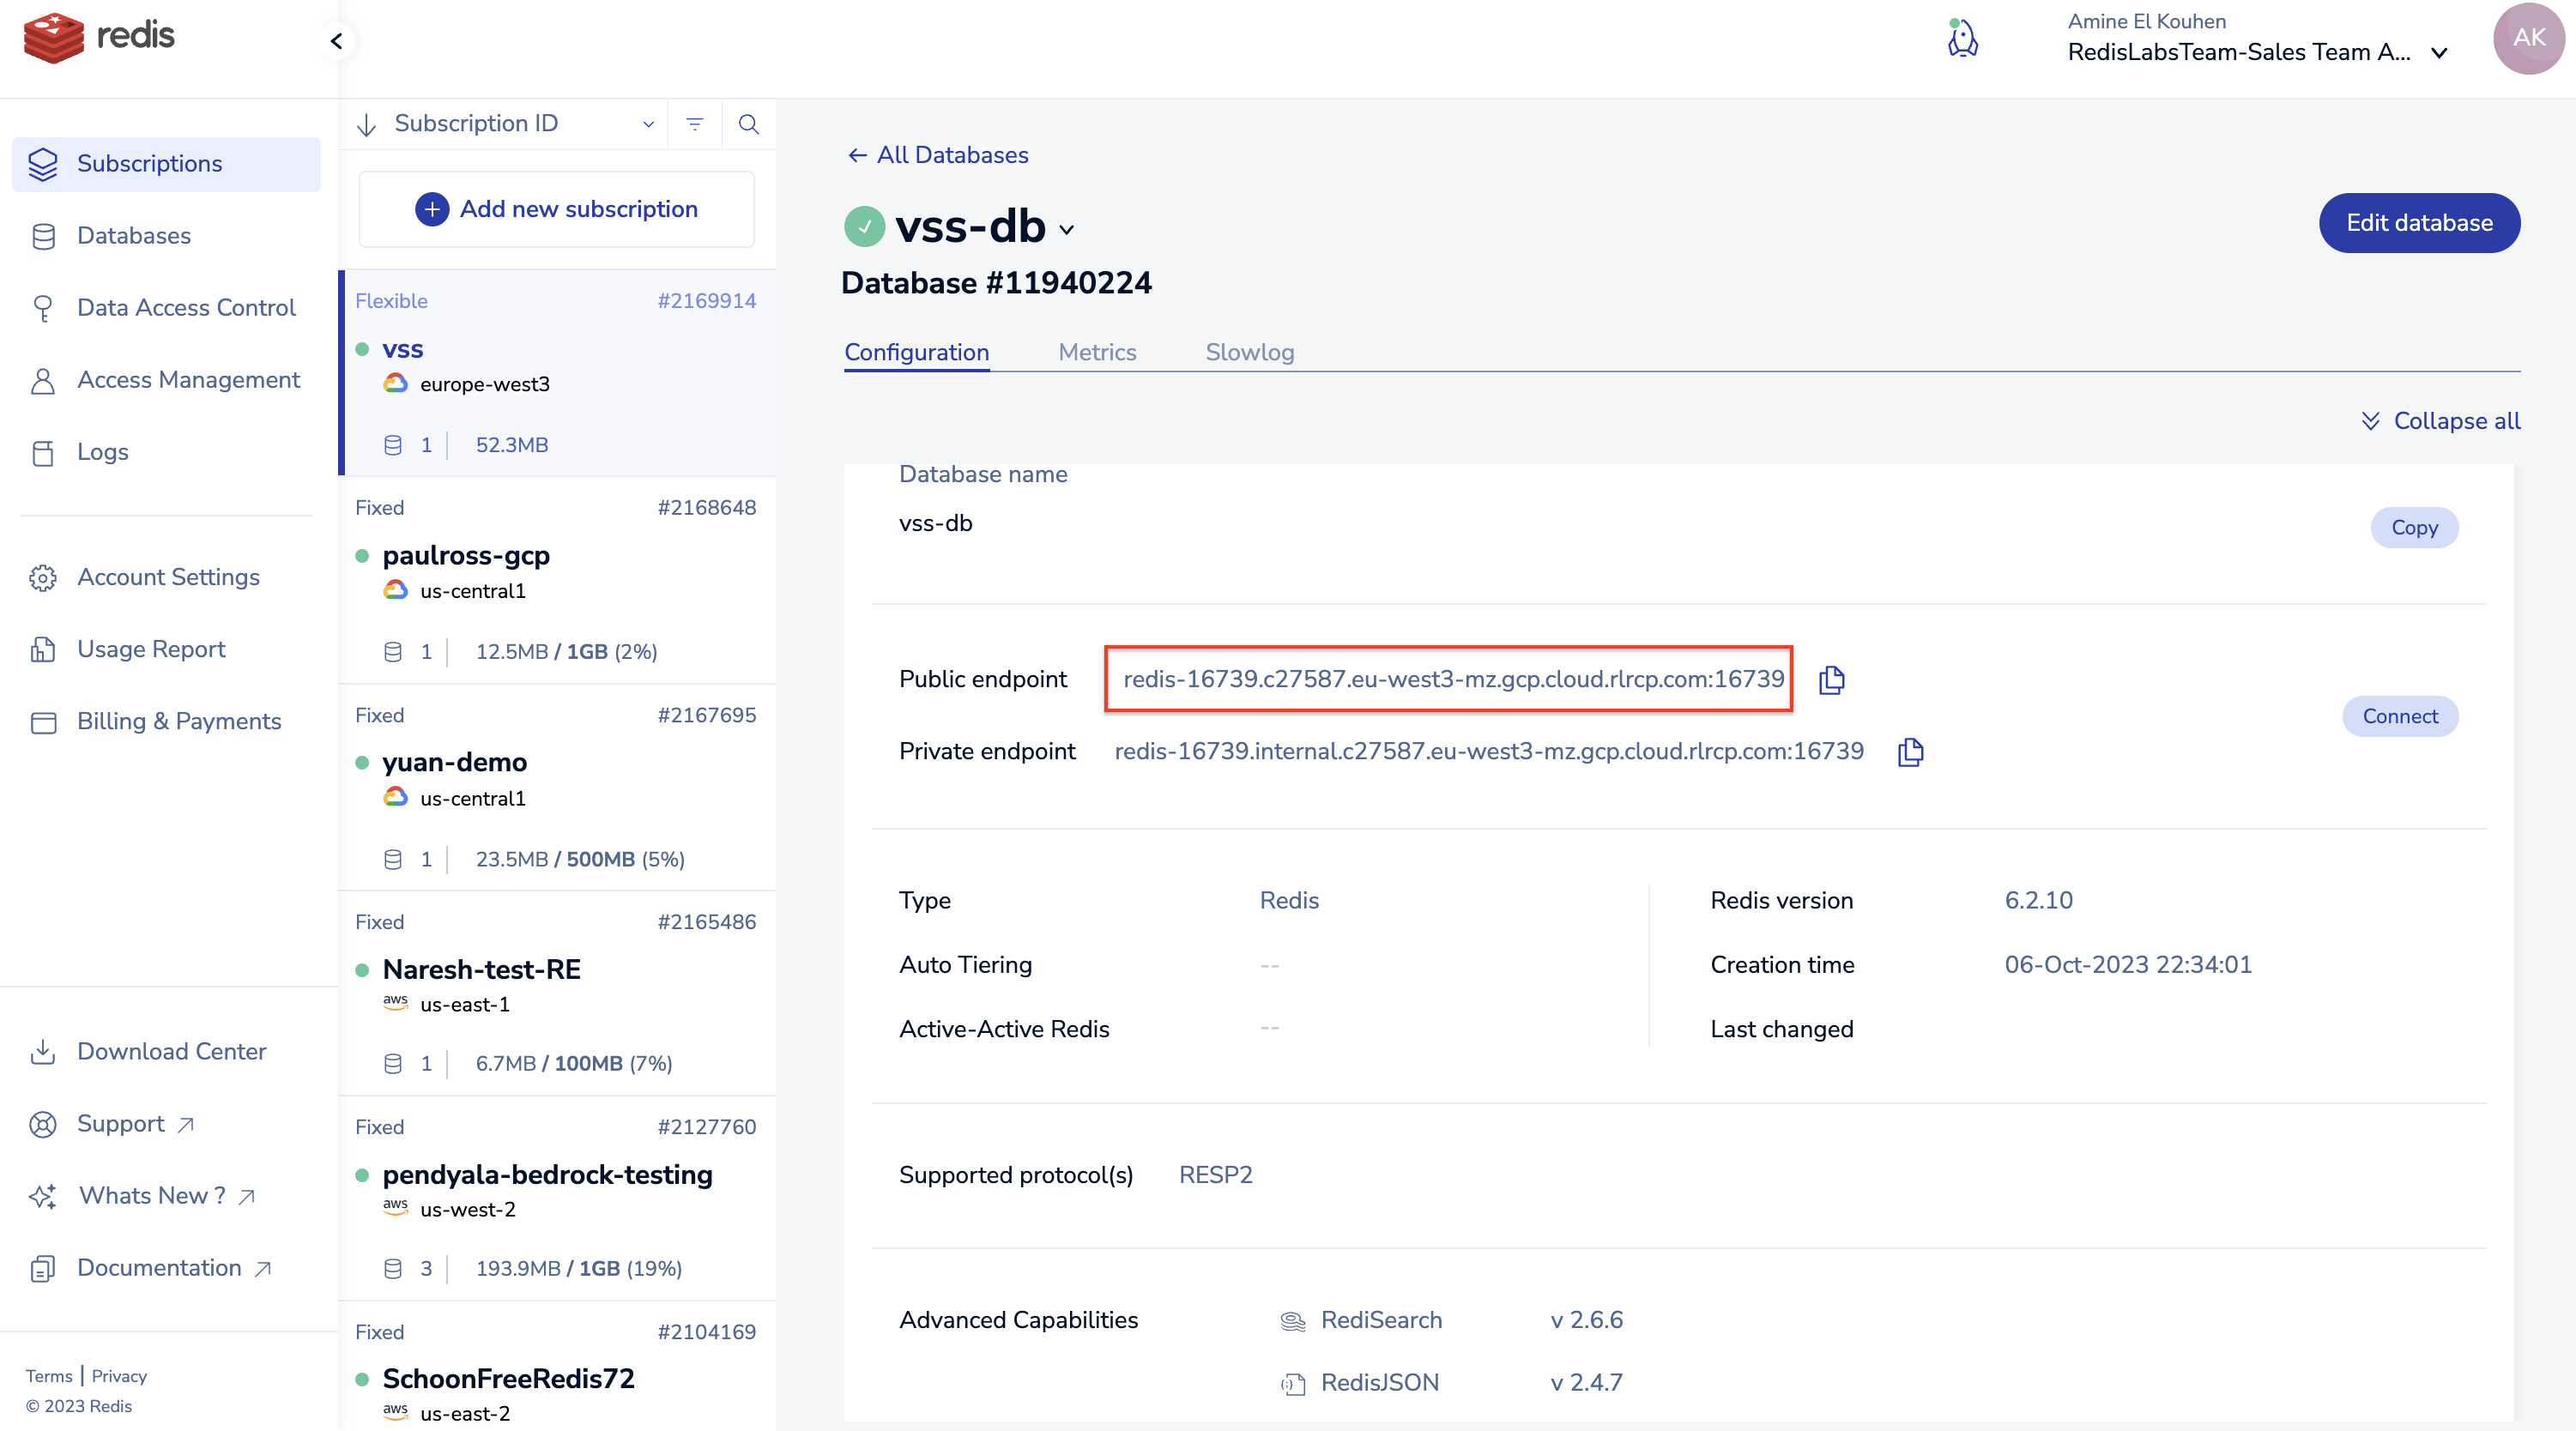This screenshot has height=1431, width=2576.
Task: Collapse the sidebar with the arrow
Action: 336,41
